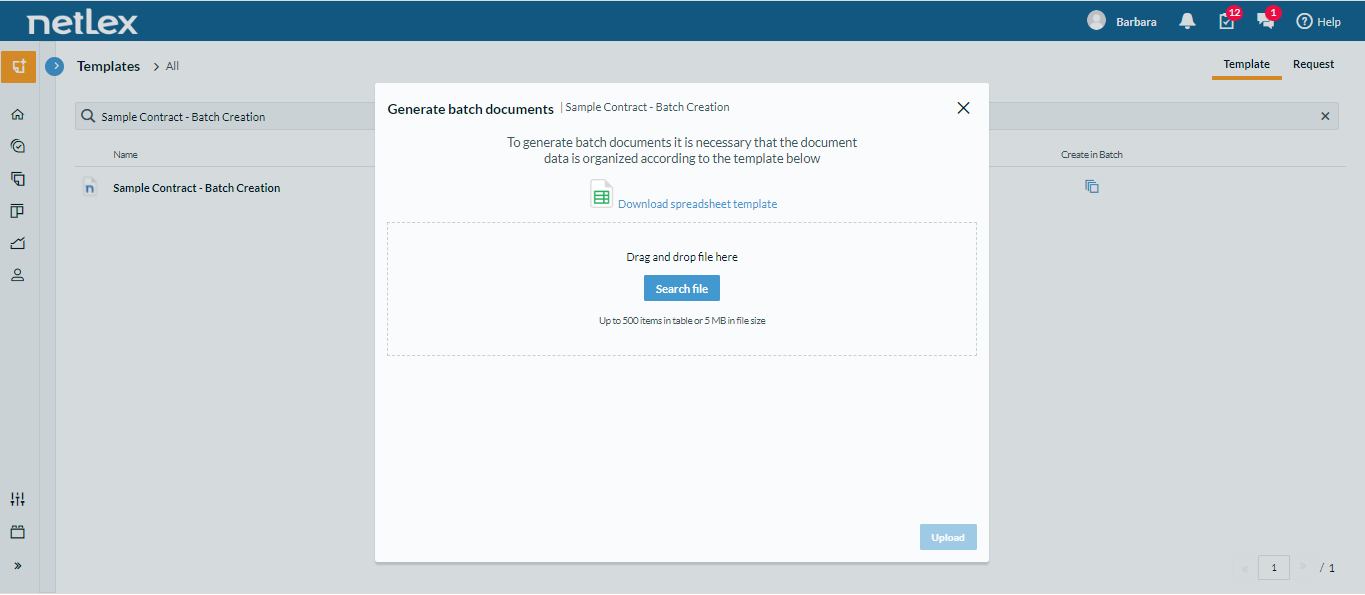Viewport: 1365px width, 595px height.
Task: Open the notifications bell icon
Action: (x=1188, y=21)
